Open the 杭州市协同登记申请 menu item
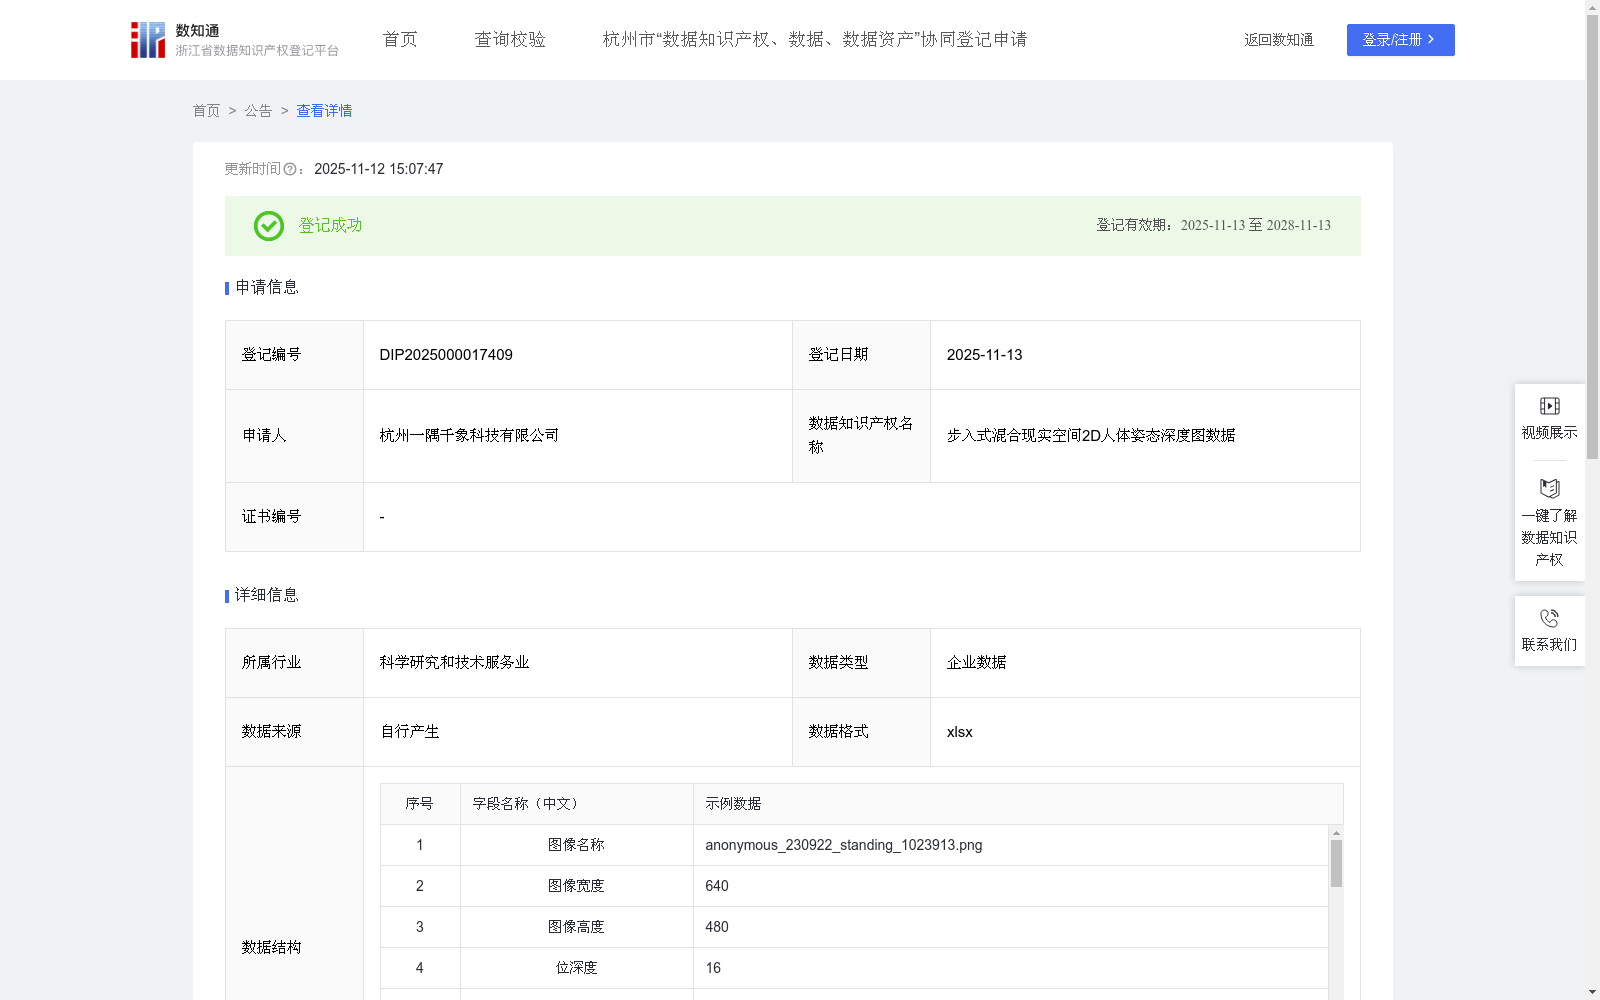The height and width of the screenshot is (1000, 1600). 815,40
